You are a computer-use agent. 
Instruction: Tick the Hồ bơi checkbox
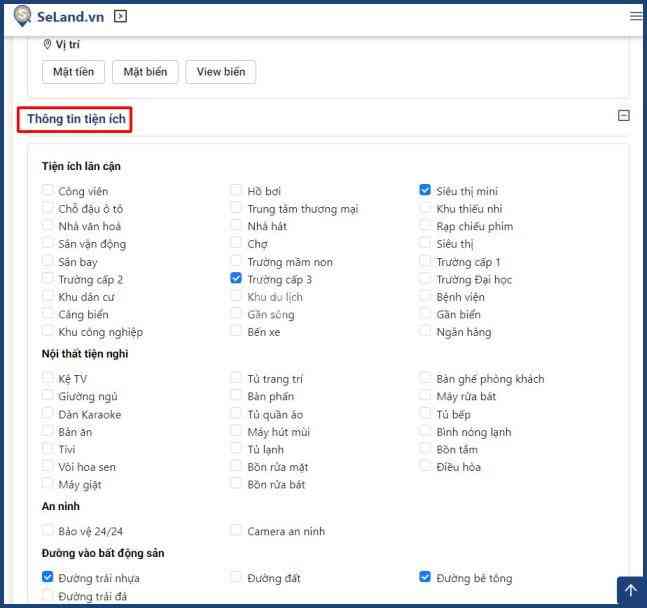pos(236,190)
